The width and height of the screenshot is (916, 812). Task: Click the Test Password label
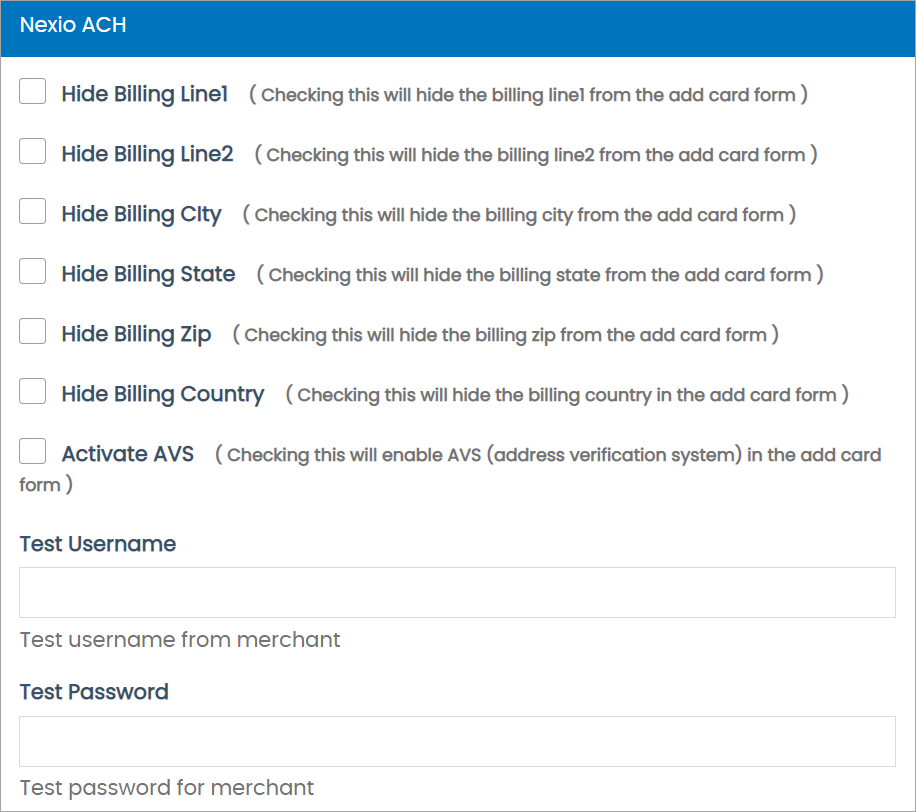coord(93,692)
